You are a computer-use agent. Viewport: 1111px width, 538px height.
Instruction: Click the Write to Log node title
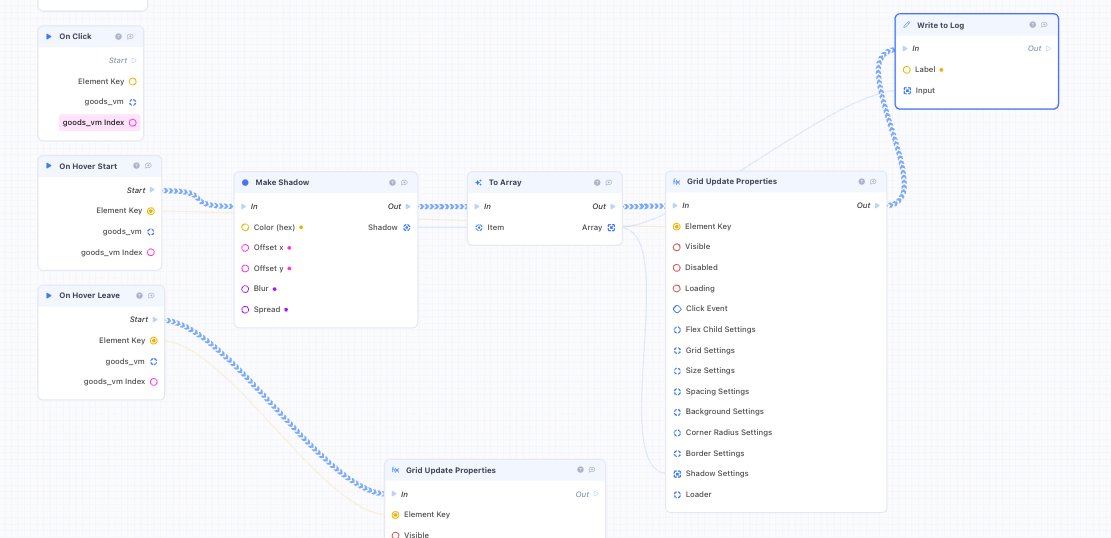(940, 25)
